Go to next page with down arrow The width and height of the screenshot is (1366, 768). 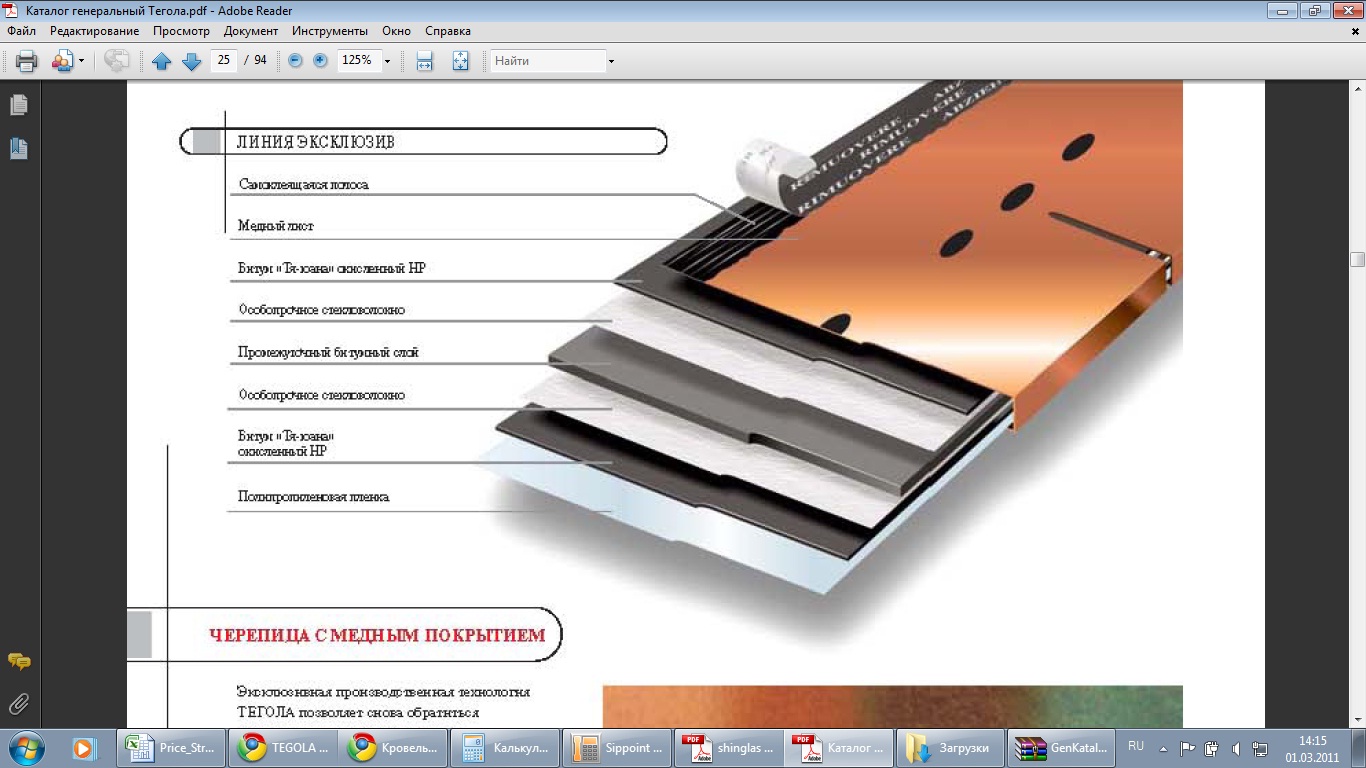(x=191, y=61)
